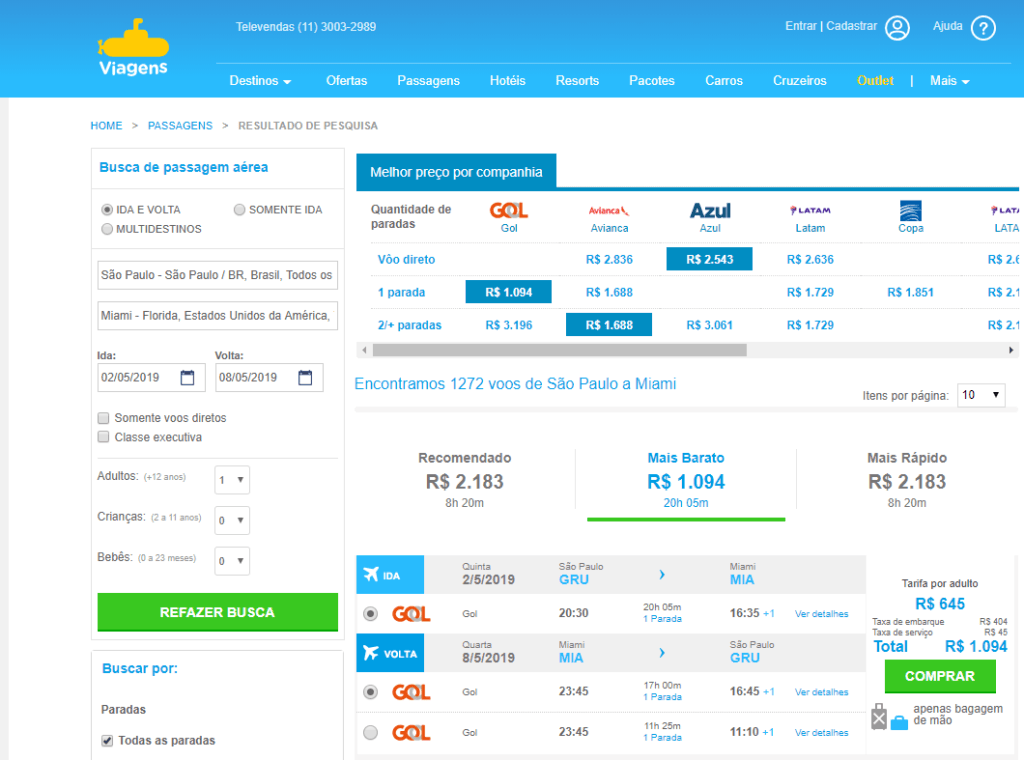
Task: Click left arrow of price table scrollbar
Action: click(x=364, y=350)
